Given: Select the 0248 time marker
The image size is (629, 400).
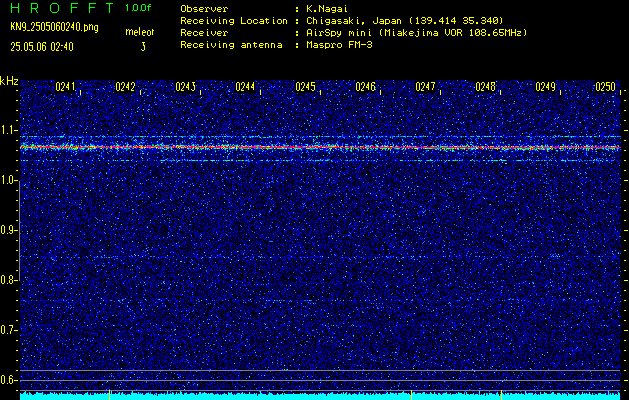Looking at the screenshot, I should [485, 87].
